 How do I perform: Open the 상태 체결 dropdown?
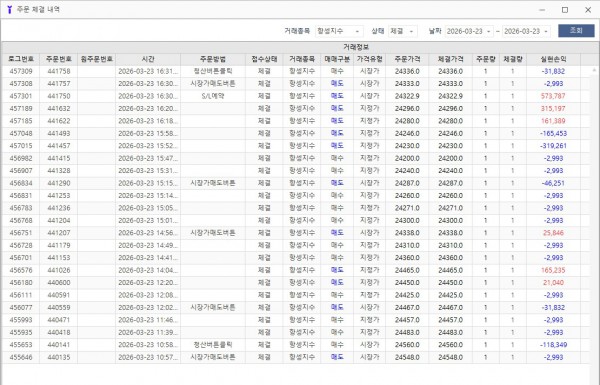click(x=403, y=31)
